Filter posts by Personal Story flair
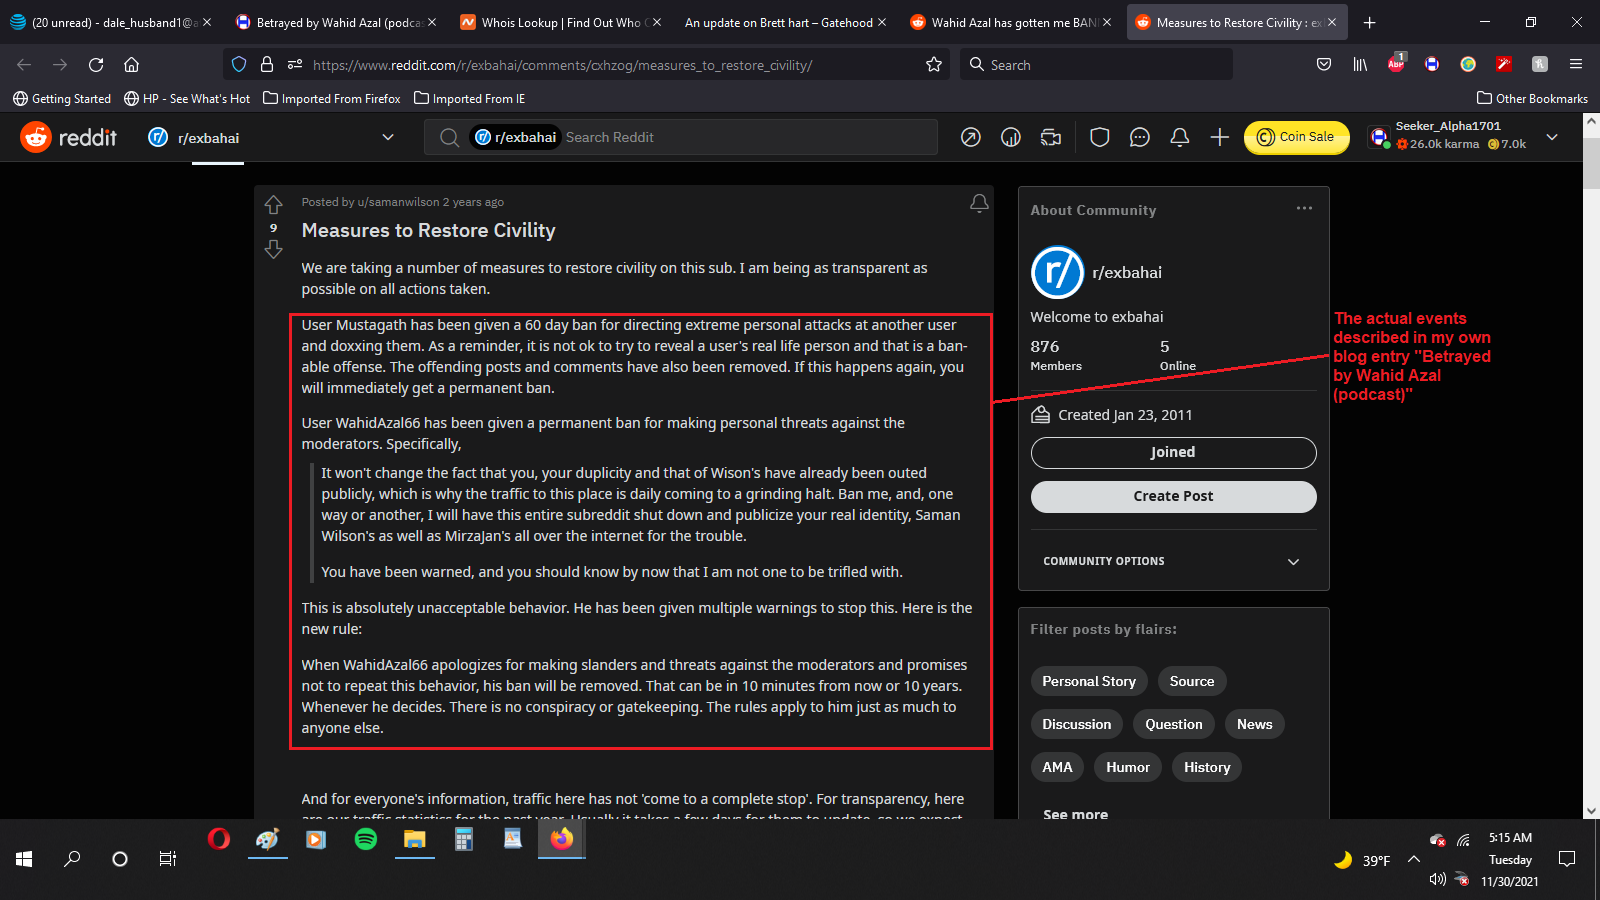The image size is (1600, 900). (x=1088, y=682)
